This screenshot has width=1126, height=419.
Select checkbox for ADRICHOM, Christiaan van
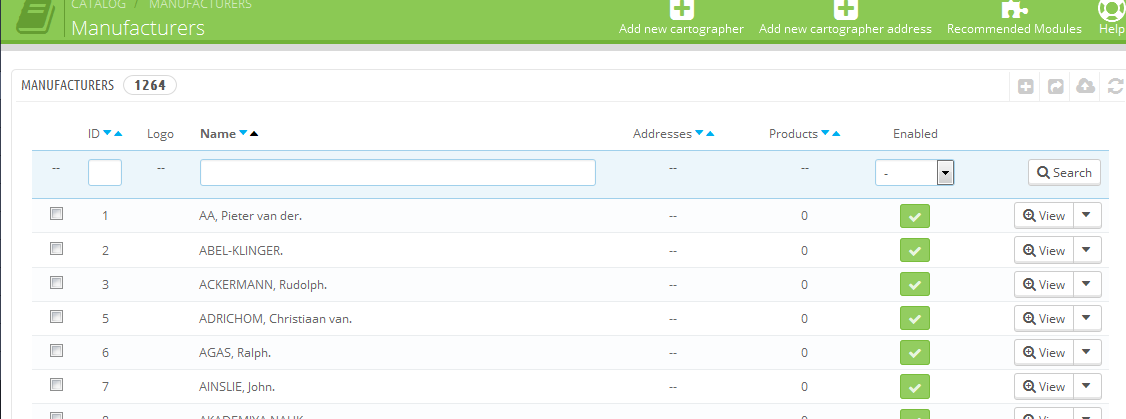[57, 316]
